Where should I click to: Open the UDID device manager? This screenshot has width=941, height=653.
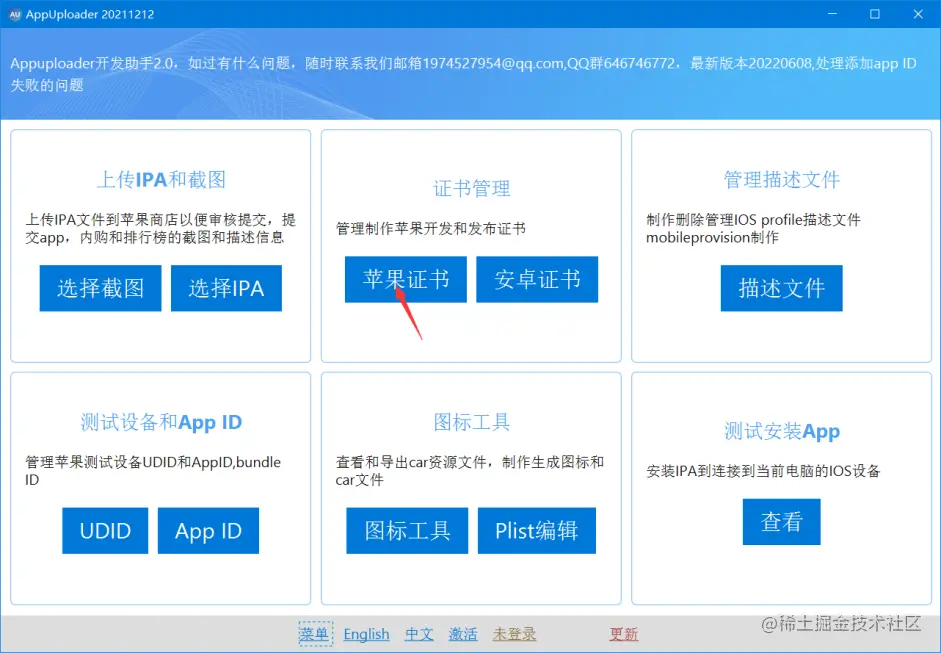[105, 531]
